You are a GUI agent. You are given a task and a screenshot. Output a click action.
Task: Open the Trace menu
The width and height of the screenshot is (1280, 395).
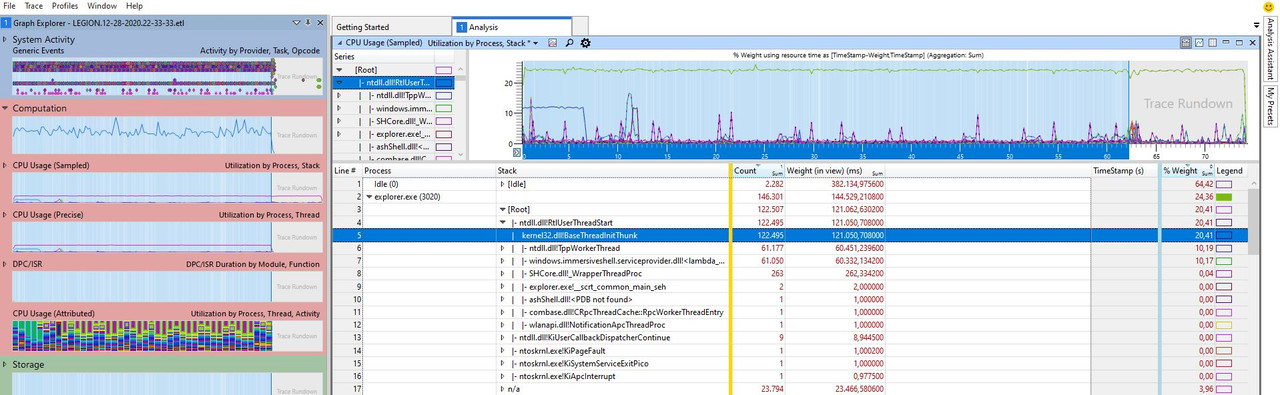[34, 6]
